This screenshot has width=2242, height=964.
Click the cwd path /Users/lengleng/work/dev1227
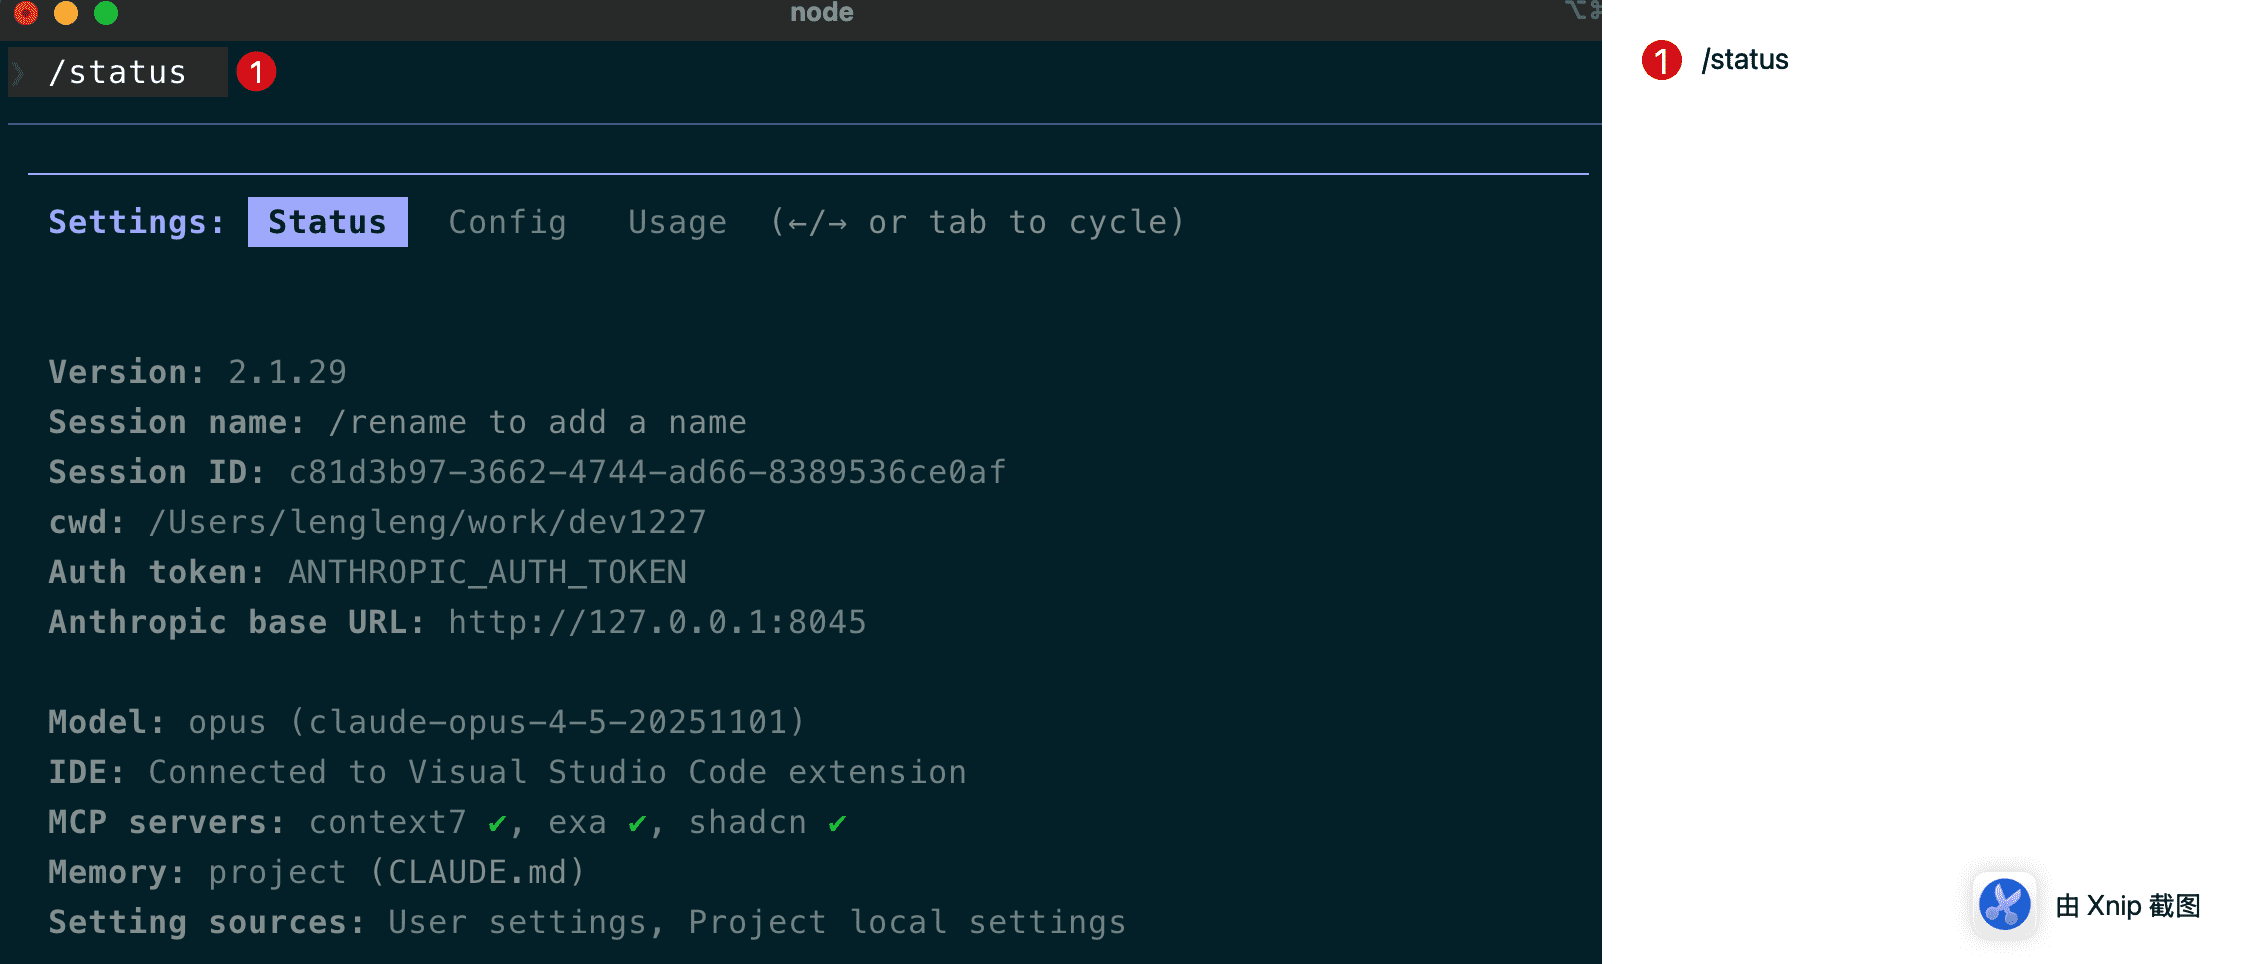point(427,522)
